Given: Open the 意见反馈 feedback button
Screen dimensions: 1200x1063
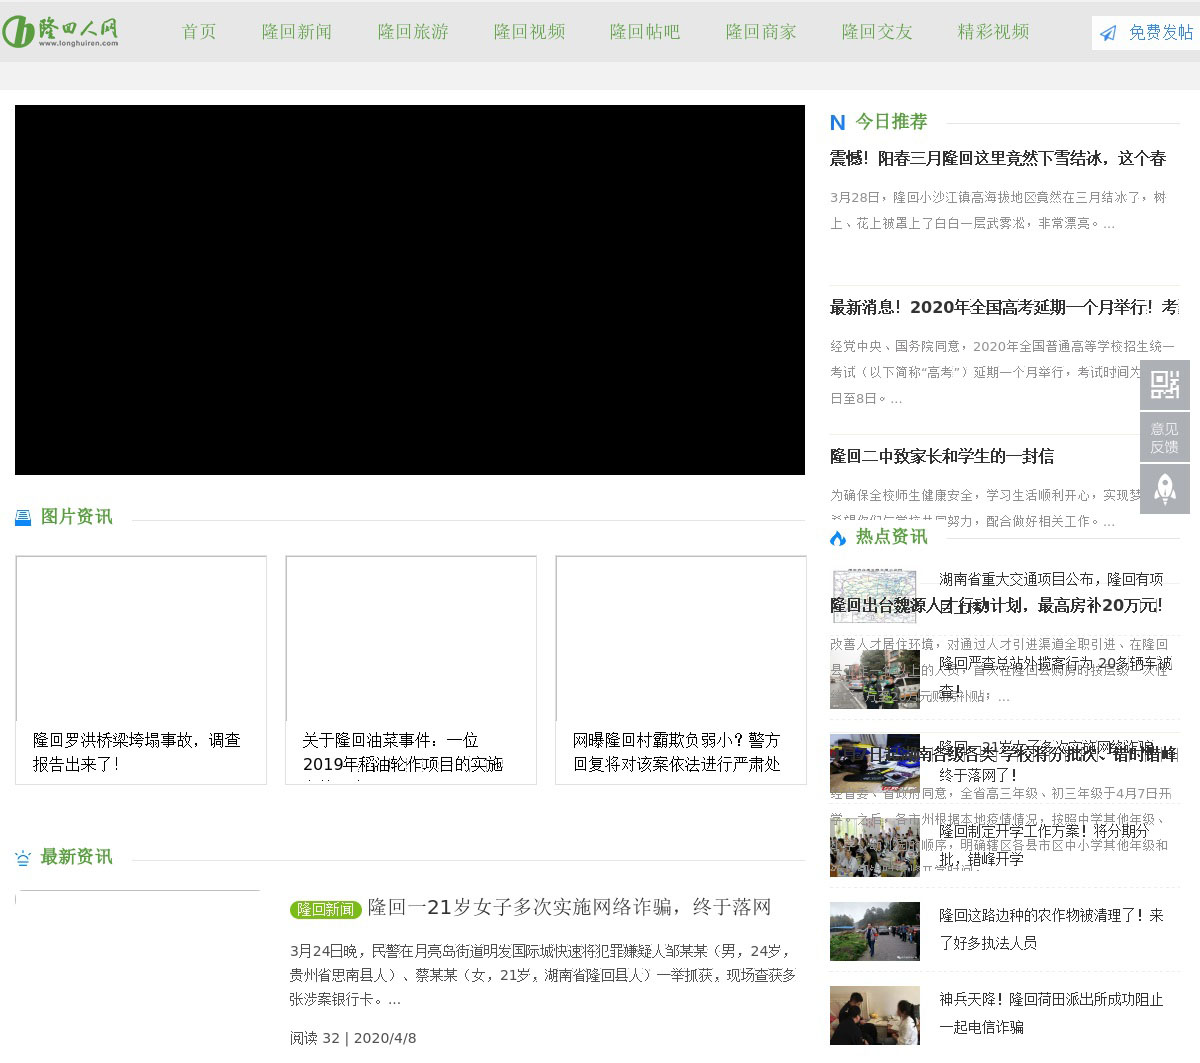Looking at the screenshot, I should [x=1164, y=438].
